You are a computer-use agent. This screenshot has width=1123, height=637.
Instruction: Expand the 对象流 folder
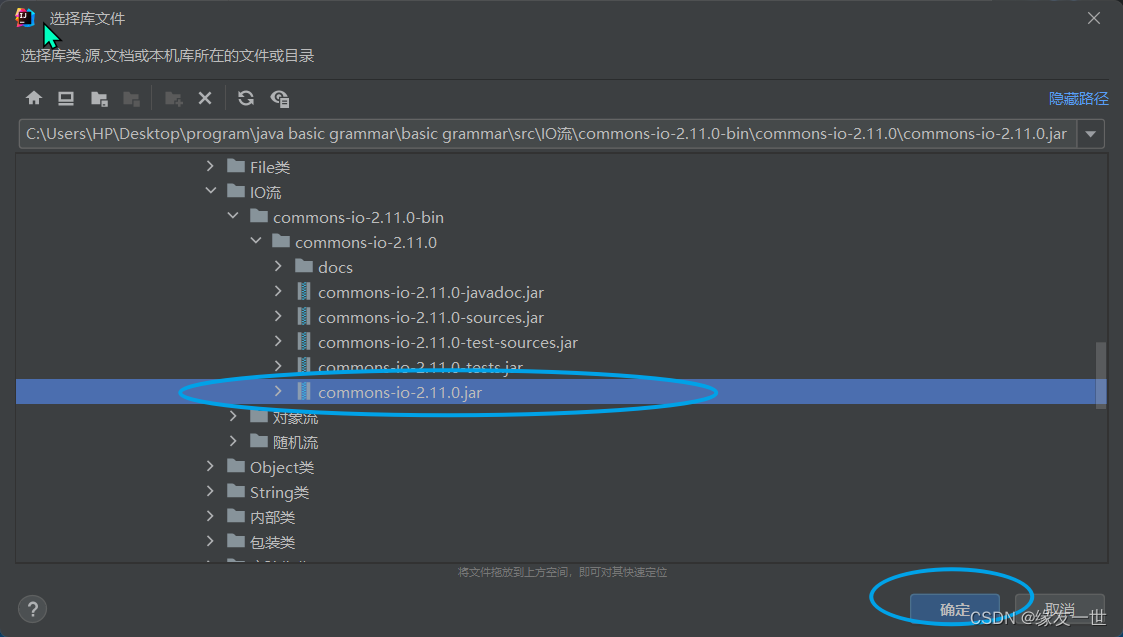click(233, 416)
